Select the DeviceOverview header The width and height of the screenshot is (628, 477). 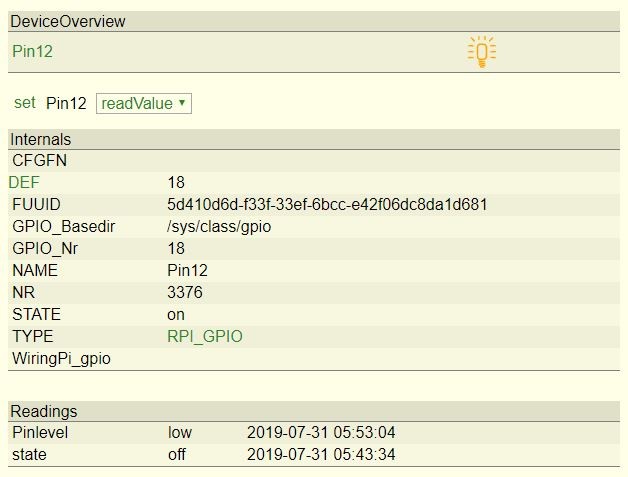point(68,21)
